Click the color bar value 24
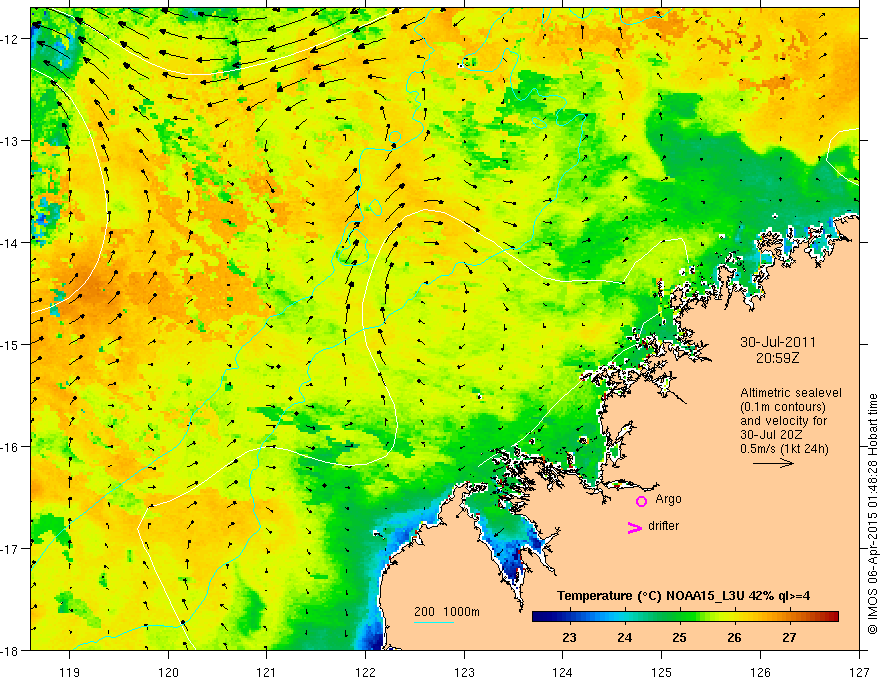 coord(624,637)
